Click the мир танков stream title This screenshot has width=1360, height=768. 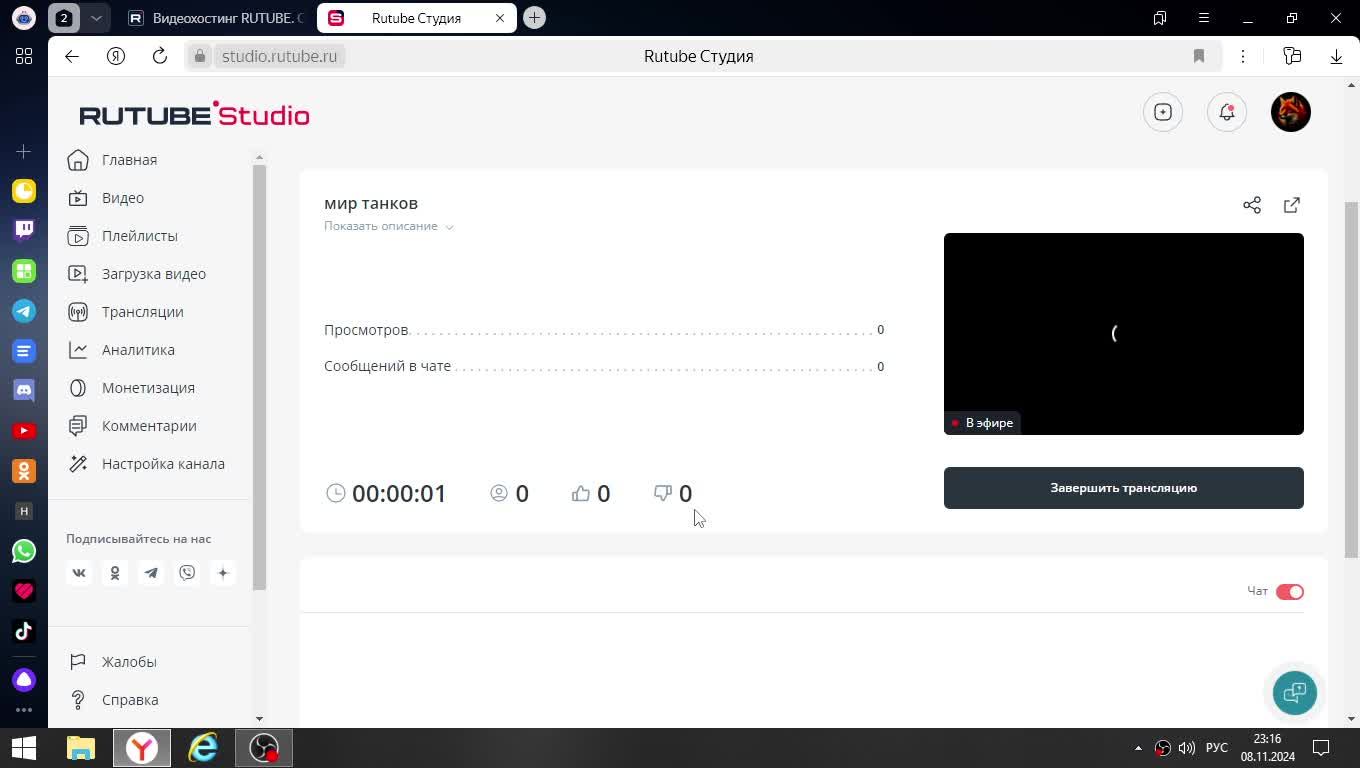click(371, 203)
